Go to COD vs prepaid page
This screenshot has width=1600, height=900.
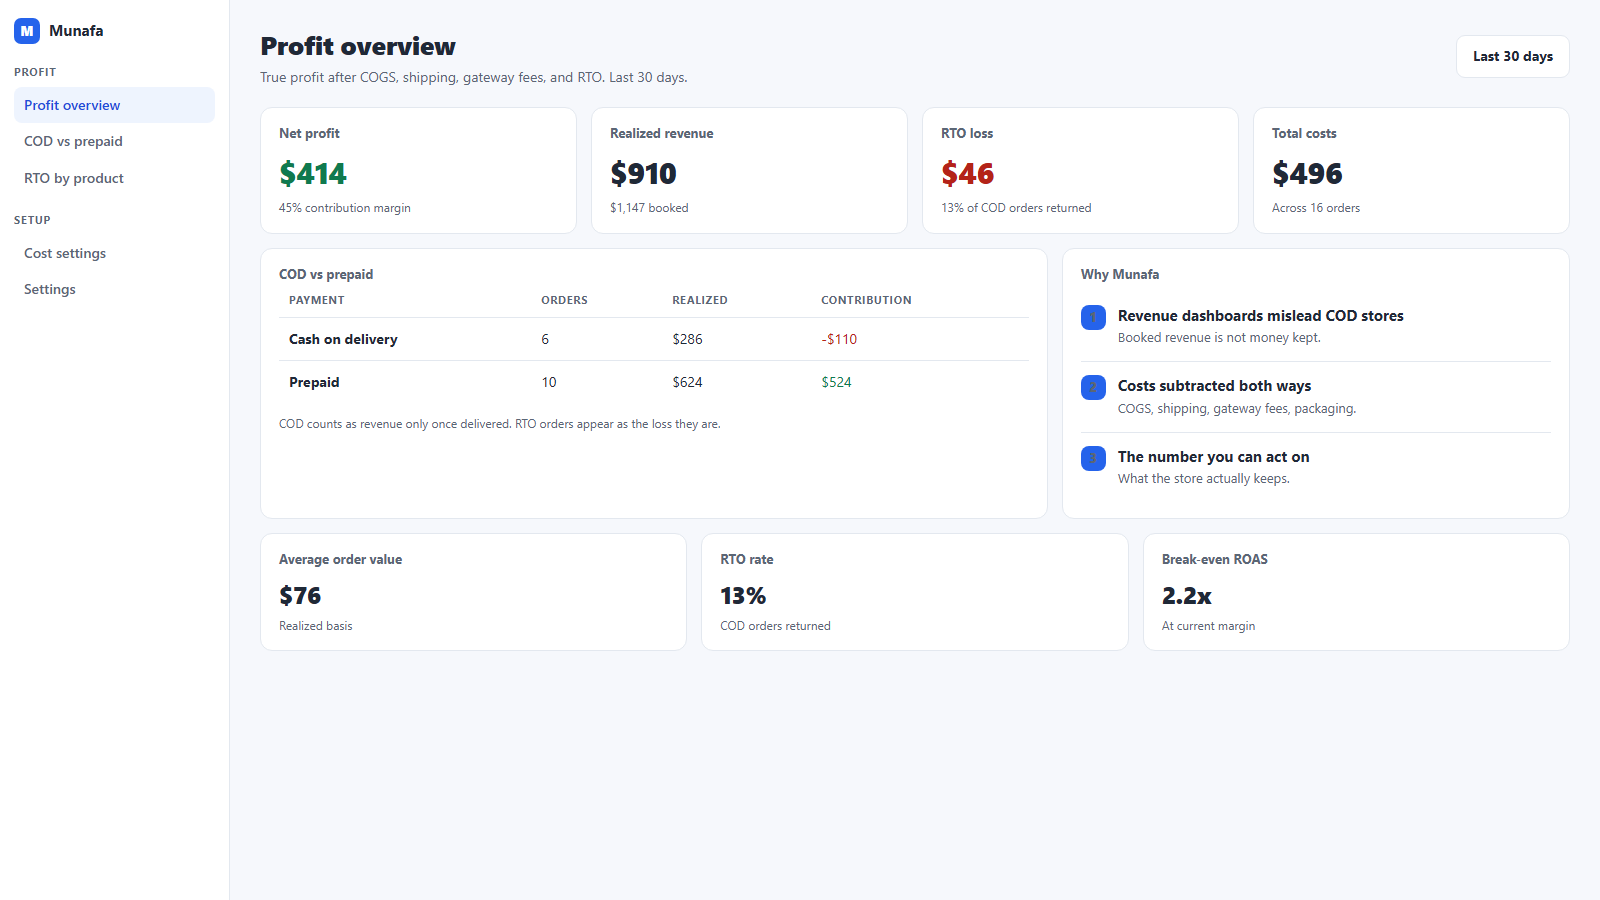coord(114,141)
